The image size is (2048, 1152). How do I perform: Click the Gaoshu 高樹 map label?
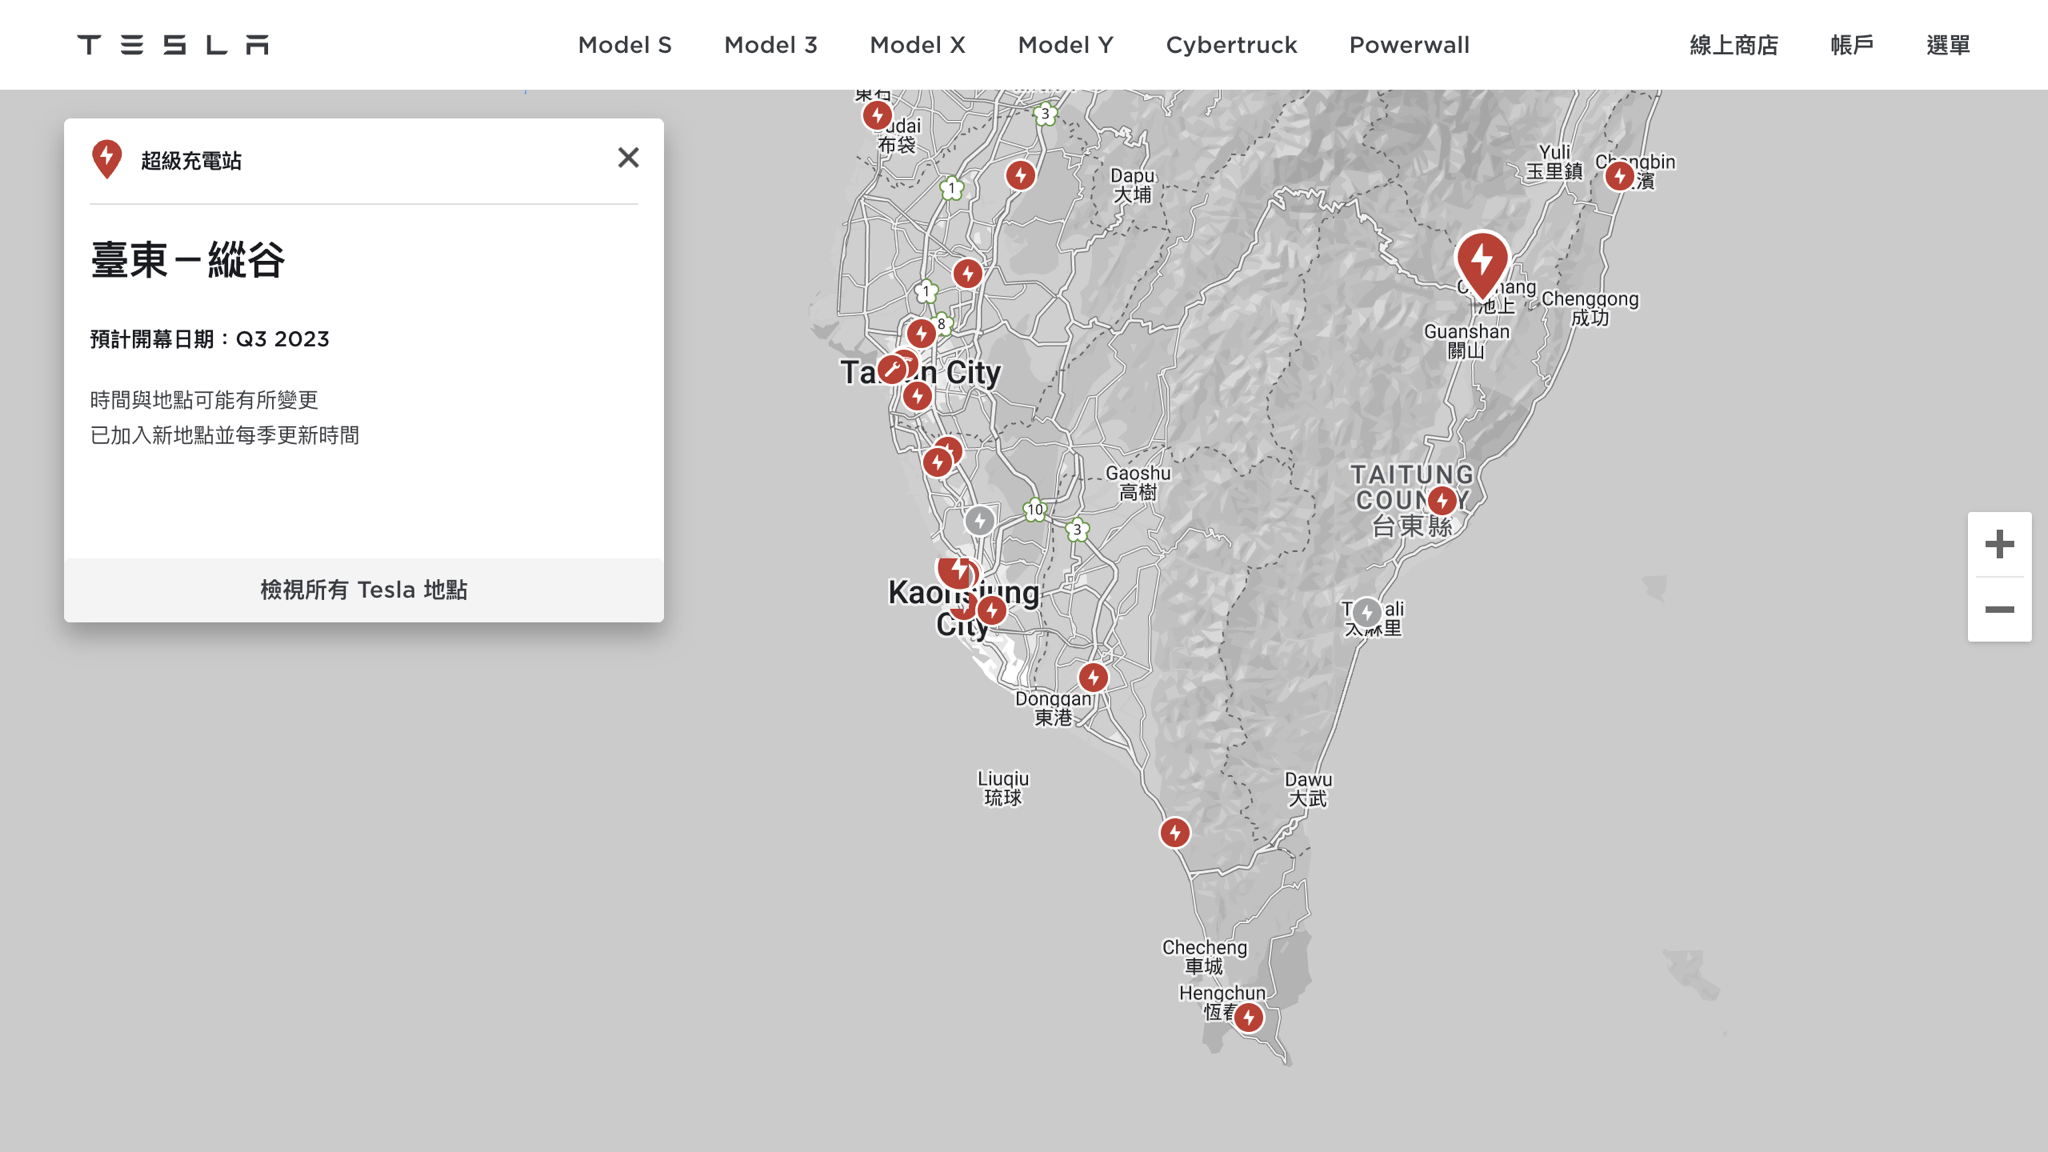pyautogui.click(x=1138, y=483)
